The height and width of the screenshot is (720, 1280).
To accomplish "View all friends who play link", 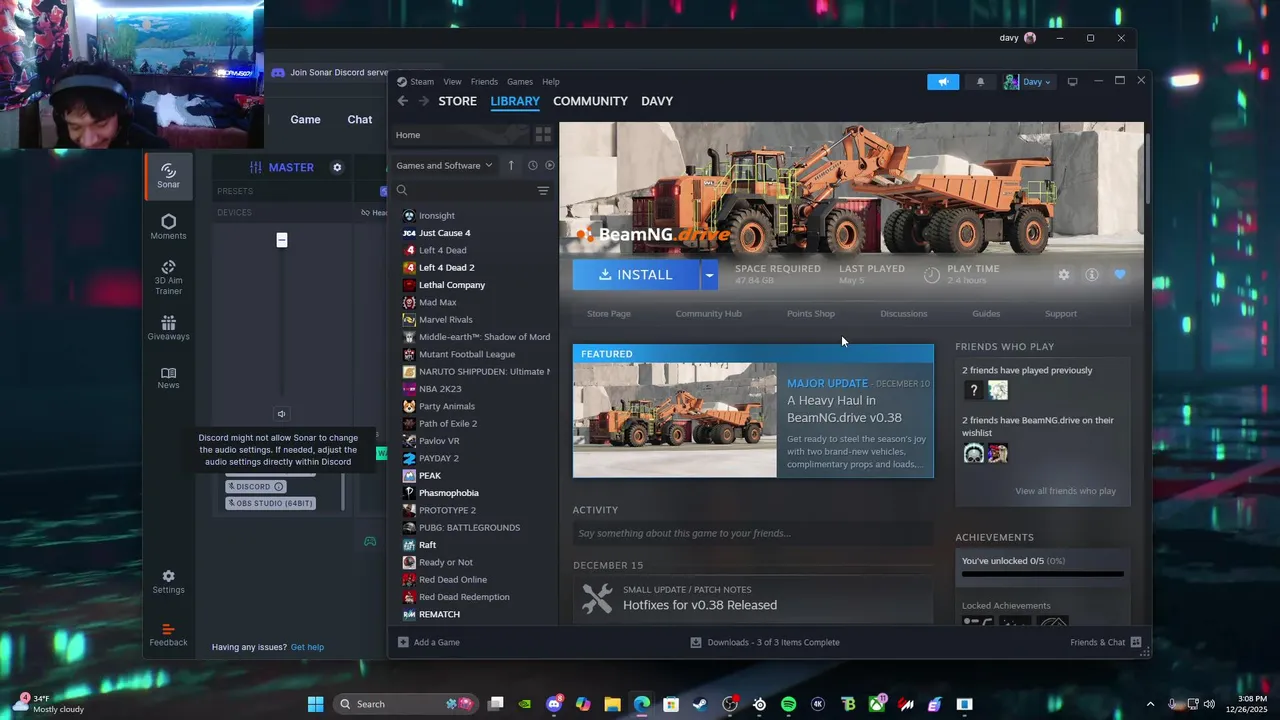I will (1065, 491).
